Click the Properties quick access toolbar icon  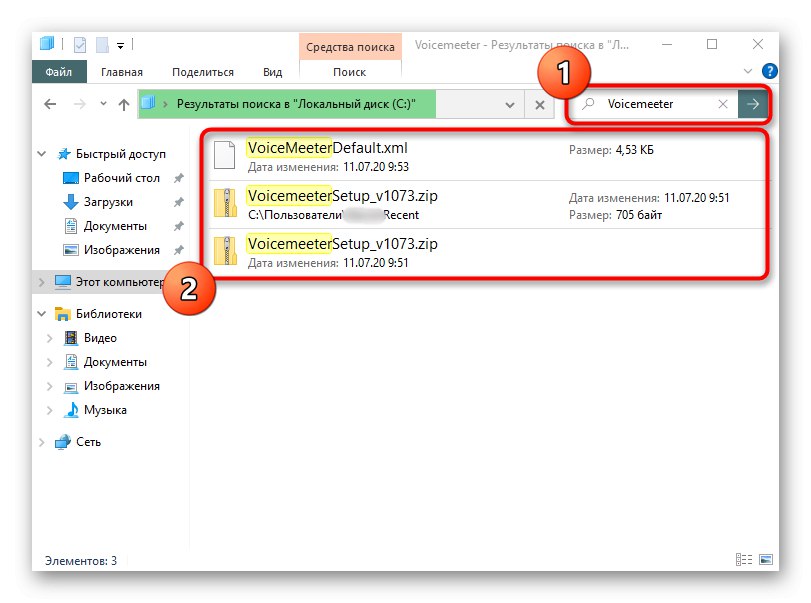pos(80,45)
